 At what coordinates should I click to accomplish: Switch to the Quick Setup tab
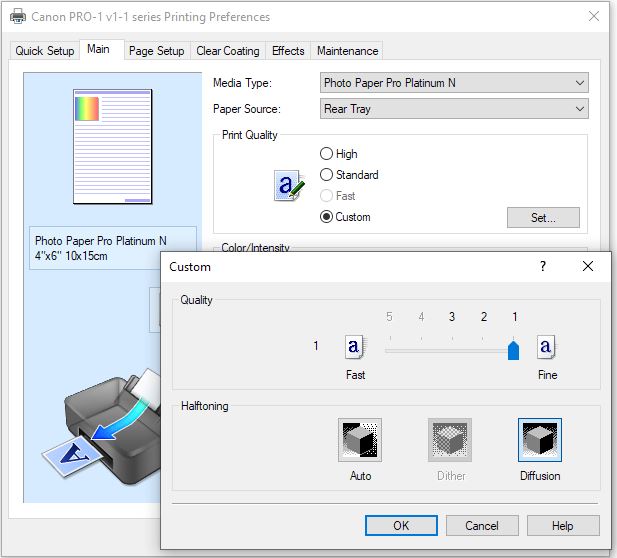click(44, 51)
